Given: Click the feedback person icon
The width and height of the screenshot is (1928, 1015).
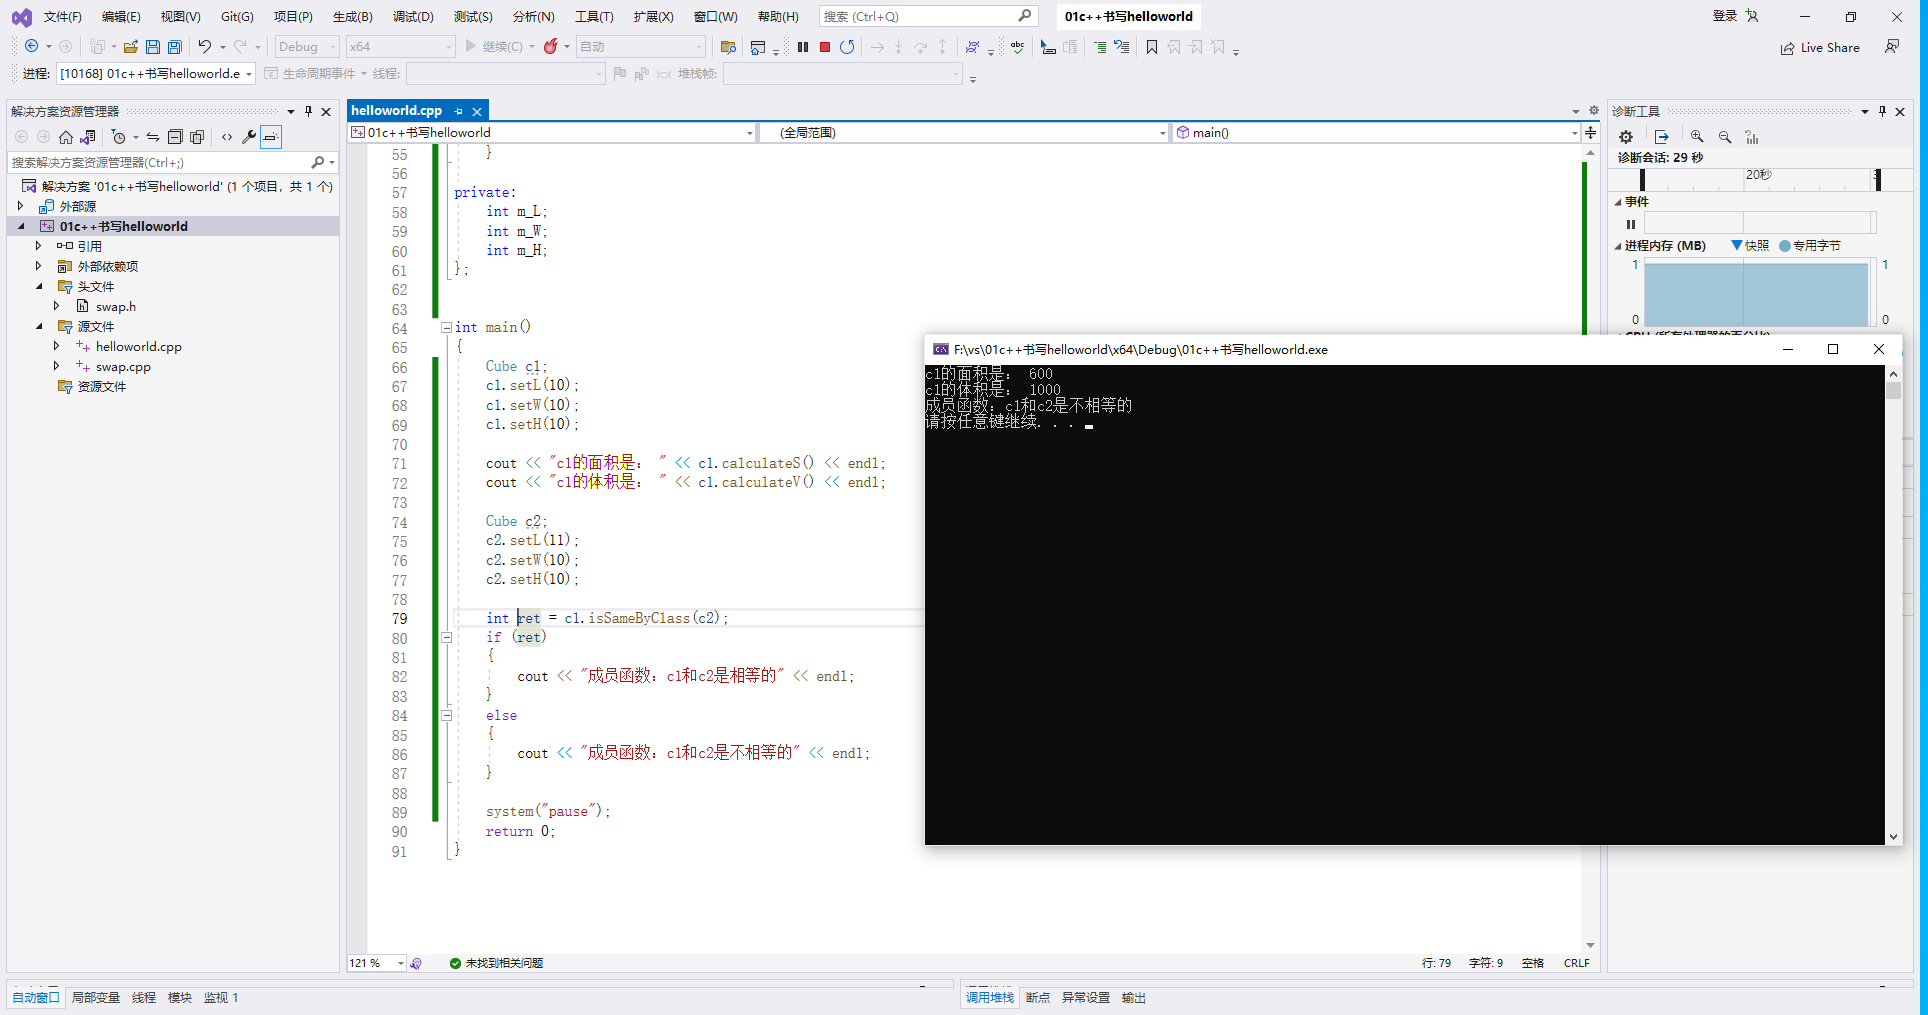Looking at the screenshot, I should (x=1892, y=47).
